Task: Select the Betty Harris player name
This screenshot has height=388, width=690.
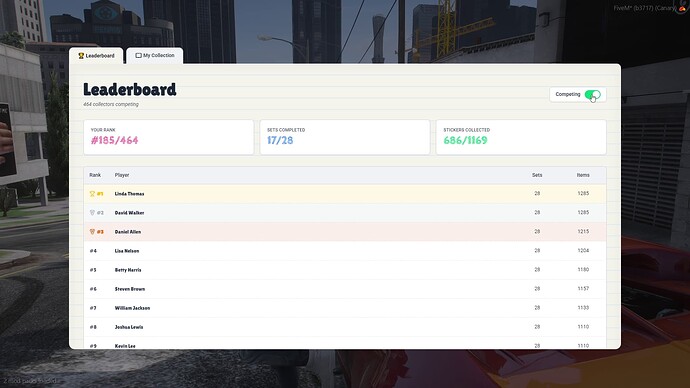Action: pyautogui.click(x=128, y=270)
